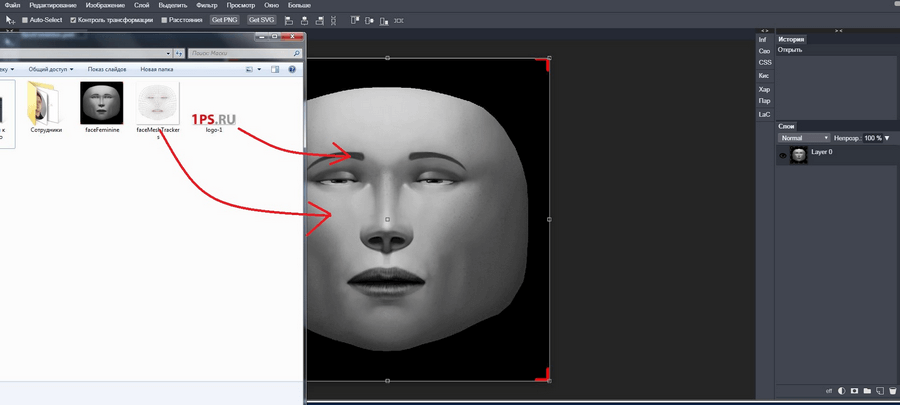Create a new layer
Image resolution: width=900 pixels, height=405 pixels.
879,391
